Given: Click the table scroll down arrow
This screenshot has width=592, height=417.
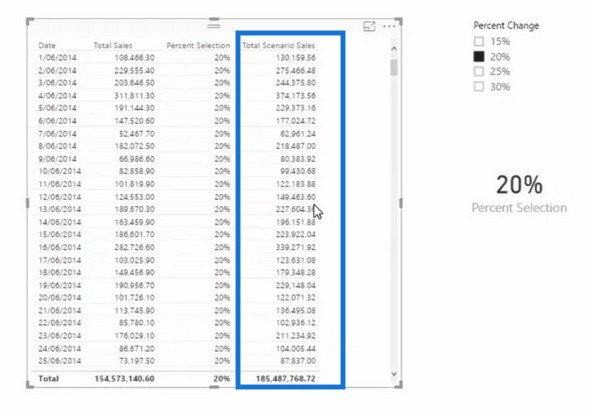Looking at the screenshot, I should (x=394, y=374).
